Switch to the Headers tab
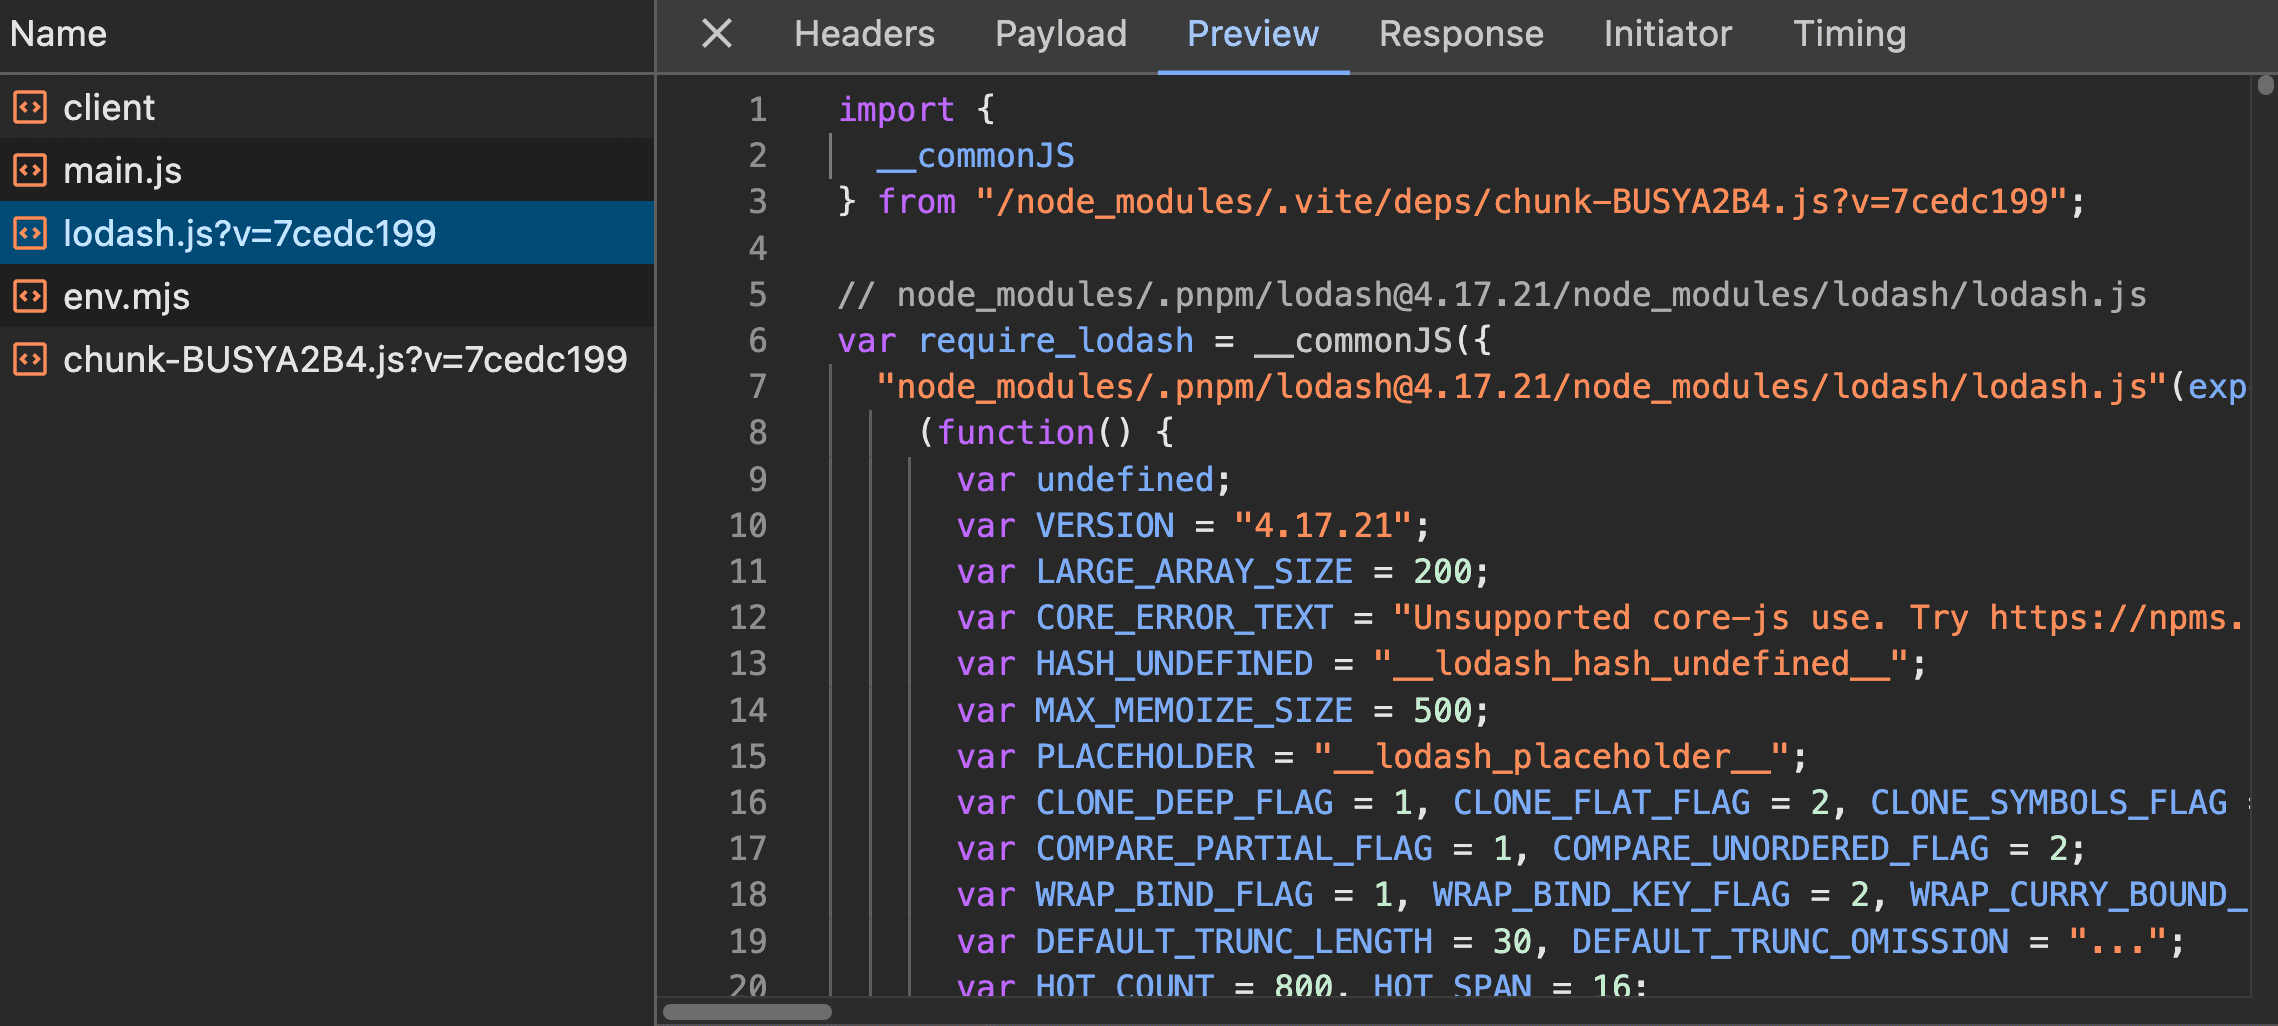This screenshot has width=2278, height=1026. click(x=863, y=33)
